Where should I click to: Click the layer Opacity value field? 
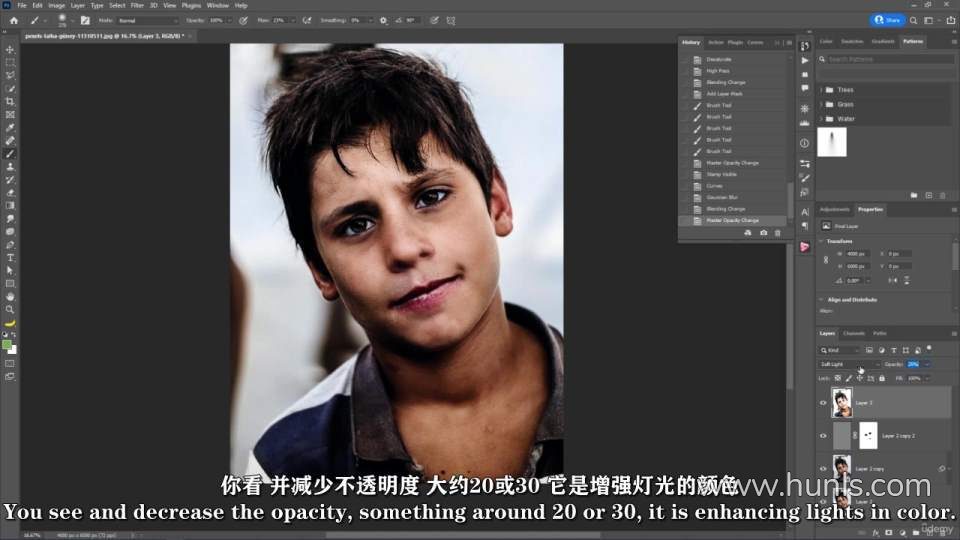click(913, 364)
